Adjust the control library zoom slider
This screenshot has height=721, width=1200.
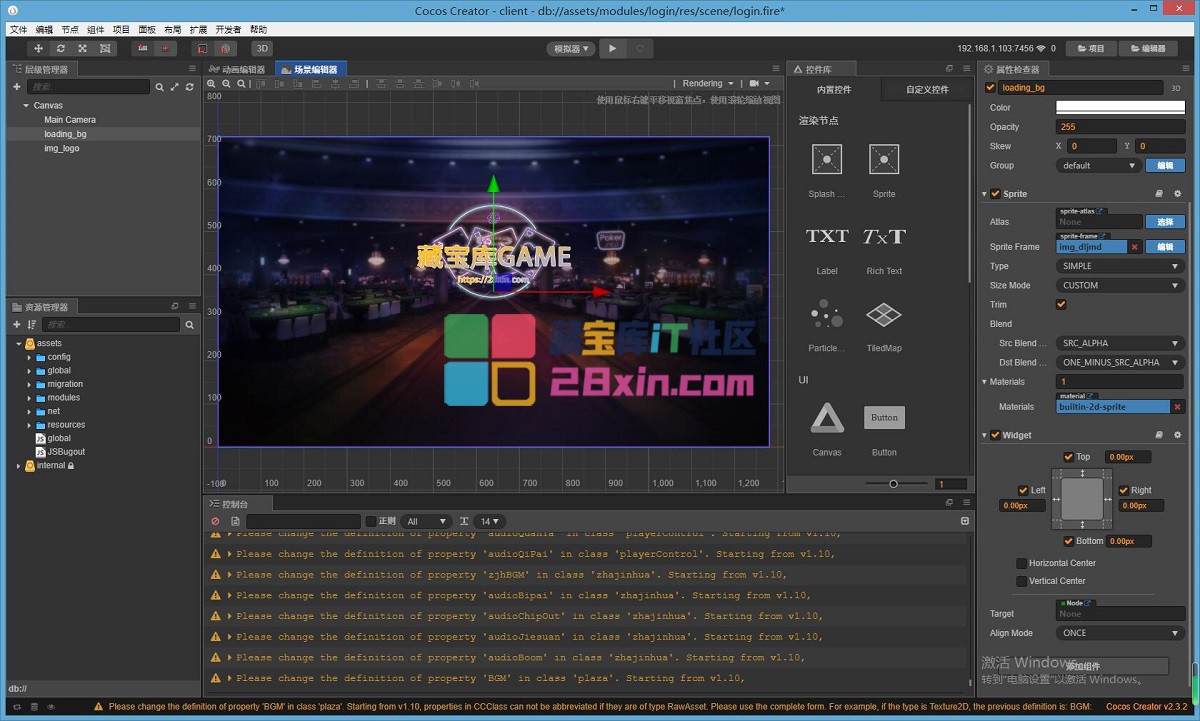point(893,484)
